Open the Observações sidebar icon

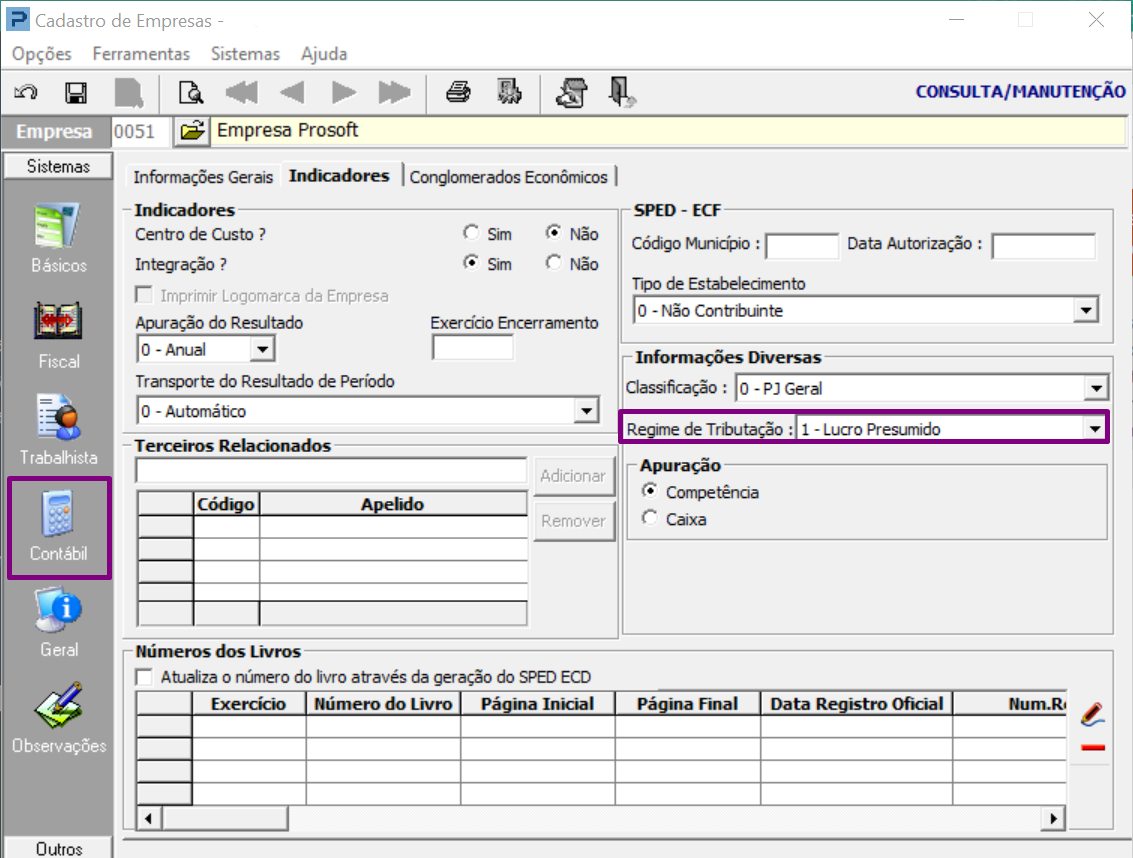click(59, 719)
